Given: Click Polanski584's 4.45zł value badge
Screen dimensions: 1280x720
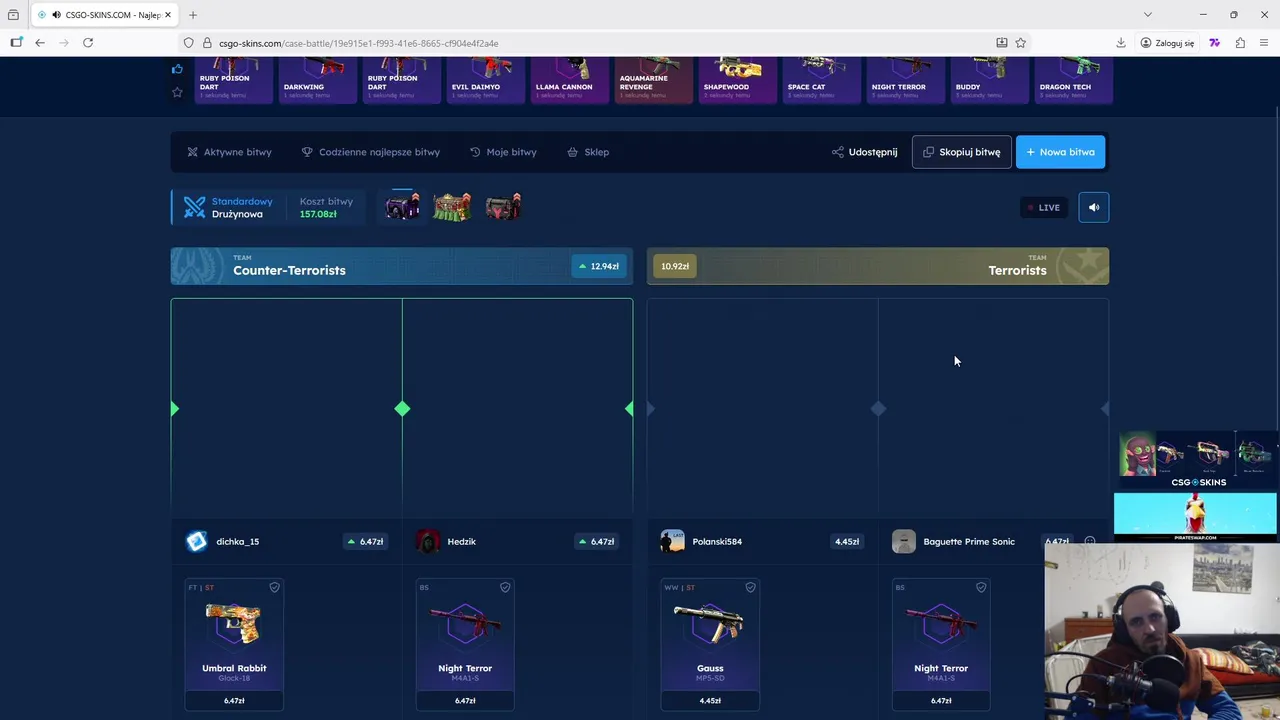Looking at the screenshot, I should pyautogui.click(x=847, y=541).
